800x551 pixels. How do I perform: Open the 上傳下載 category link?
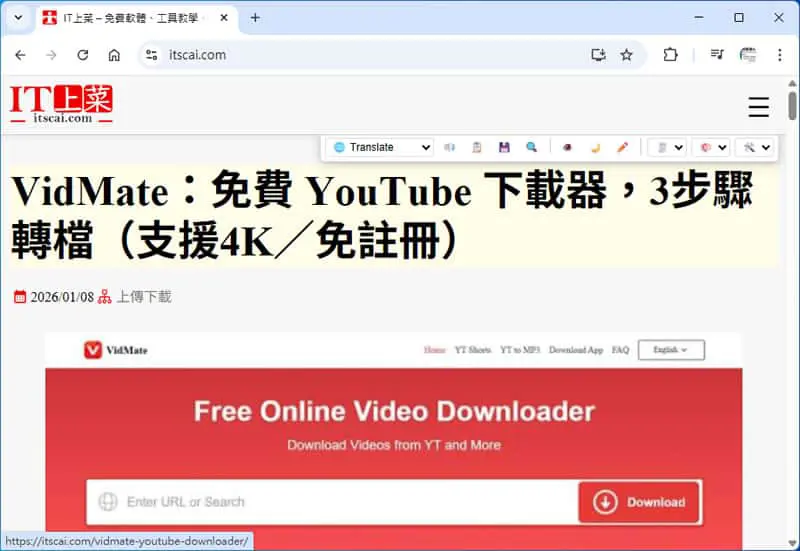(x=144, y=297)
